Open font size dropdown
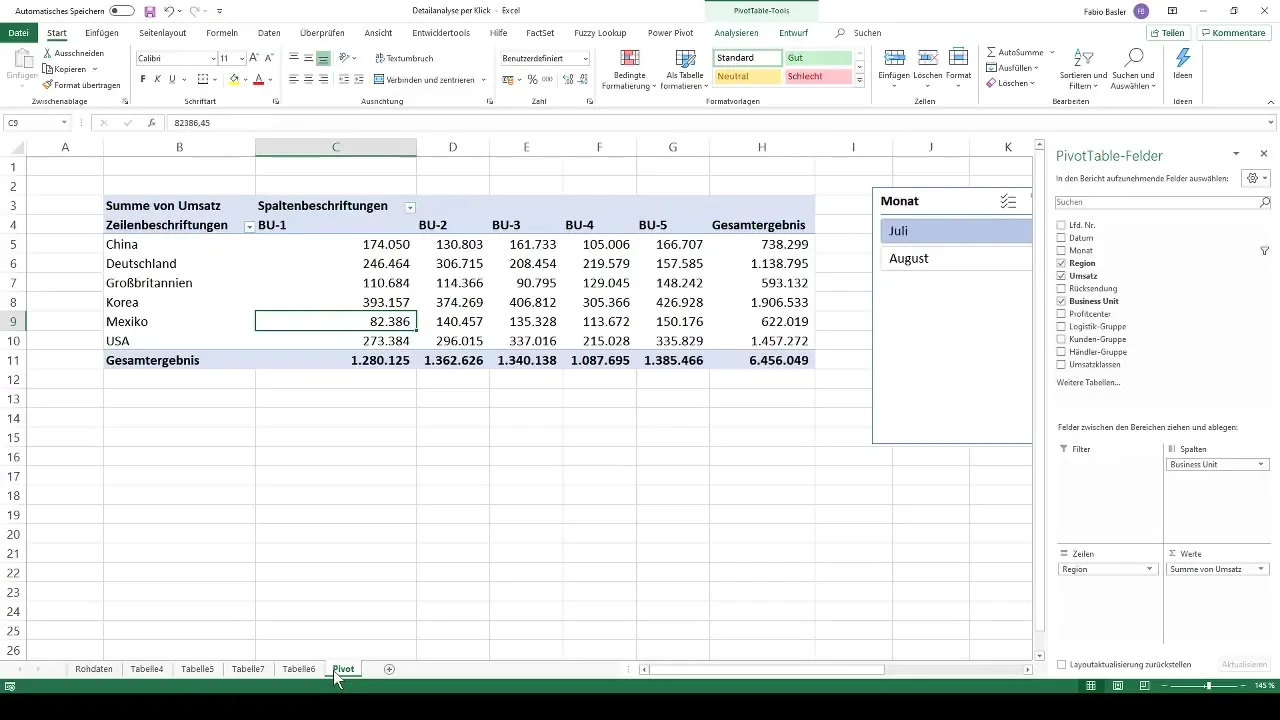The image size is (1280, 720). tap(241, 59)
